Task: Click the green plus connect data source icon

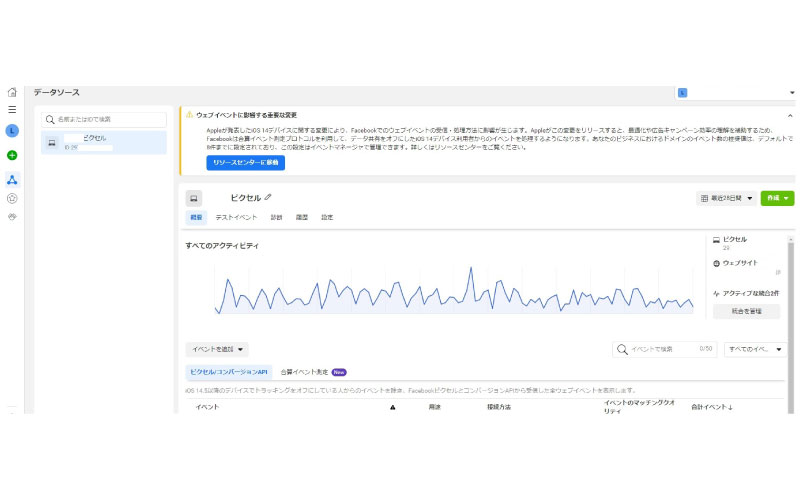Action: pos(12,155)
